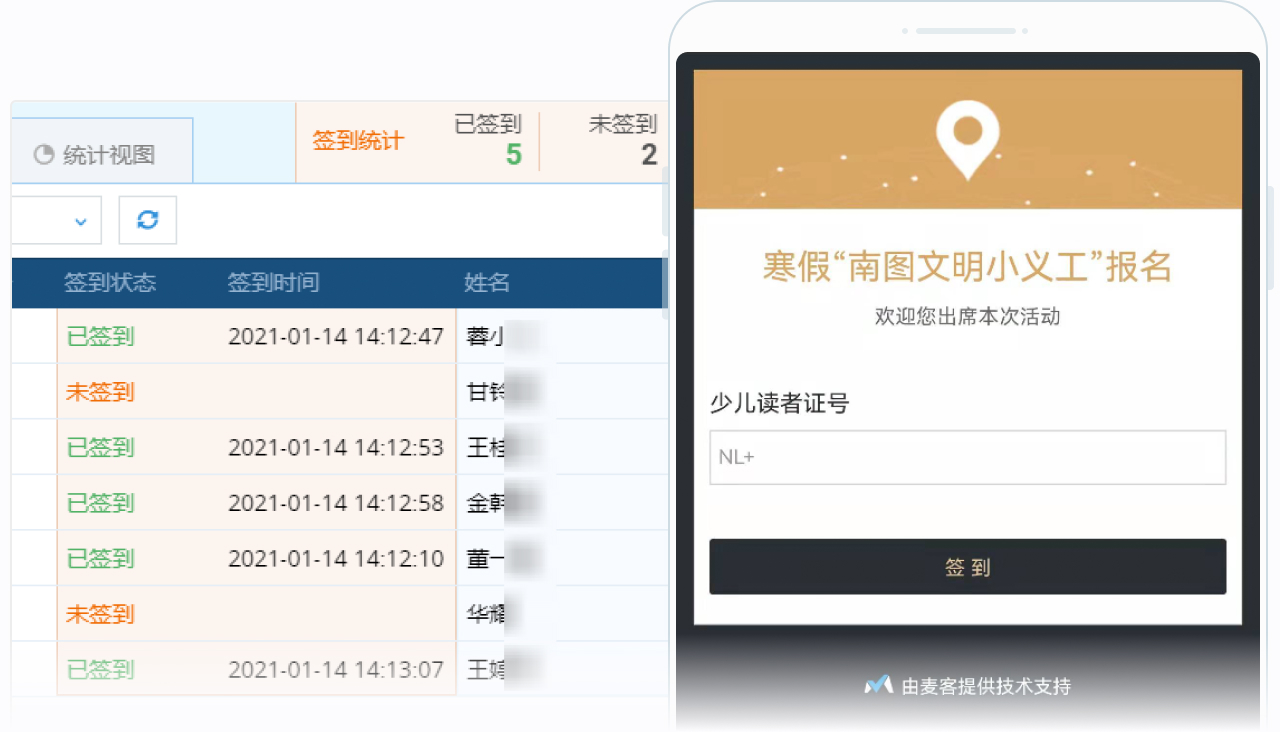Screen dimensions: 1280x732
Task: Click the 由麦客提供技术支持 link
Action: click(x=985, y=686)
